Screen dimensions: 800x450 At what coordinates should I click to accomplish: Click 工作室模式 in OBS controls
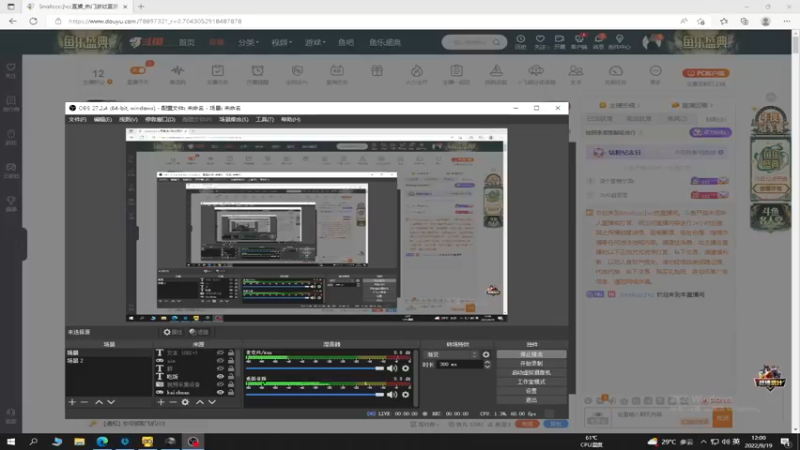(x=531, y=382)
